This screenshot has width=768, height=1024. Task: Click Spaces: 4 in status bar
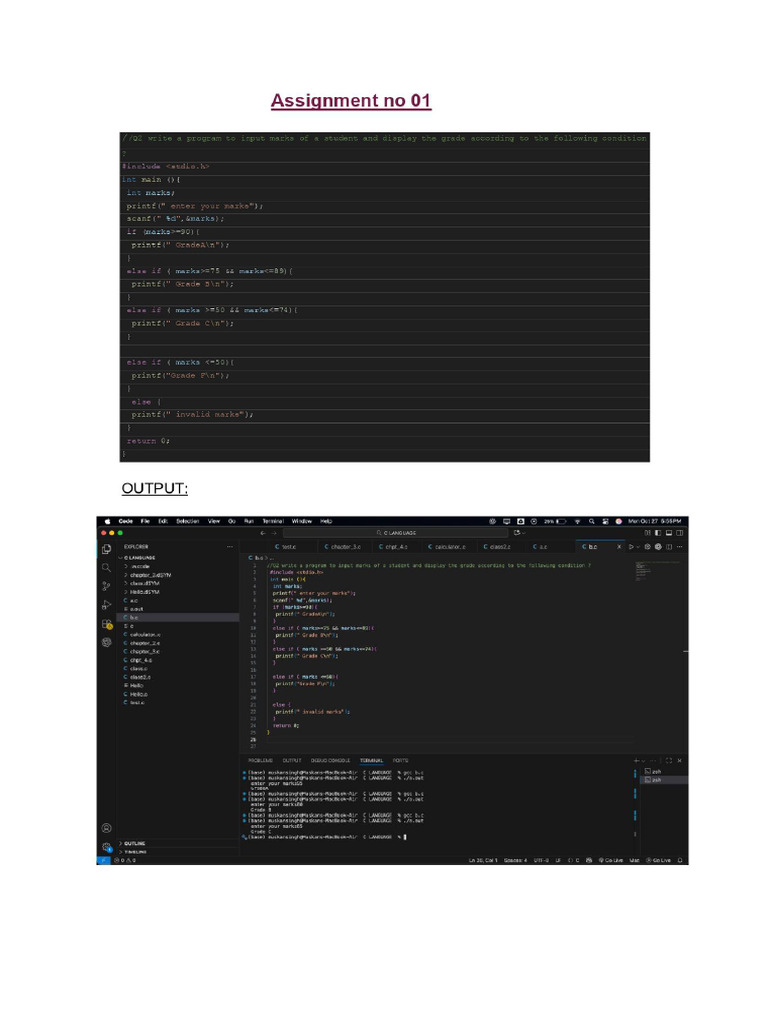[515, 860]
